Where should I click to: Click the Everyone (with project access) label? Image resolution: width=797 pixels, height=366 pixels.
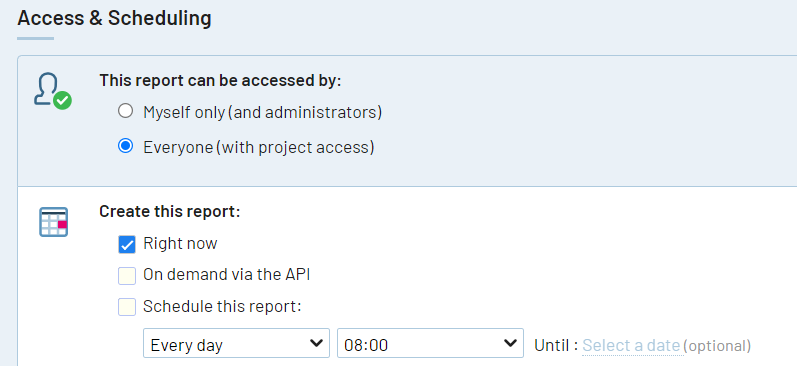(x=259, y=147)
